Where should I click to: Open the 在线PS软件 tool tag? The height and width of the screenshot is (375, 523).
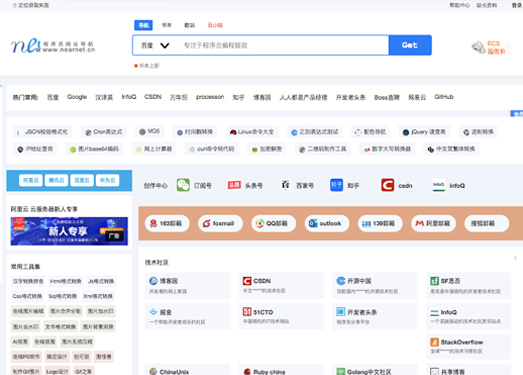point(26,356)
